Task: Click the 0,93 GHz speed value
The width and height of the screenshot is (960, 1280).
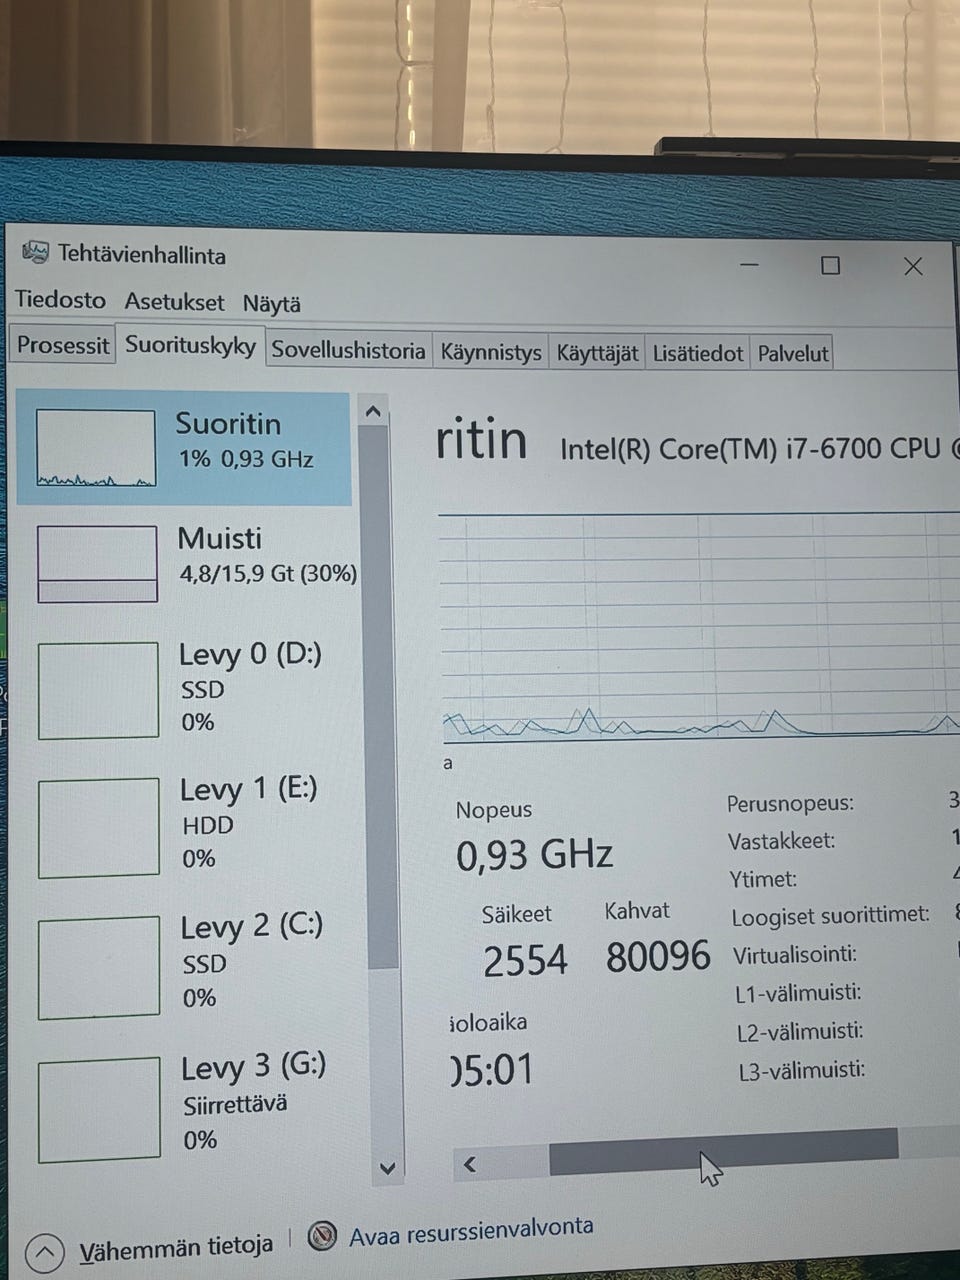Action: tap(534, 855)
